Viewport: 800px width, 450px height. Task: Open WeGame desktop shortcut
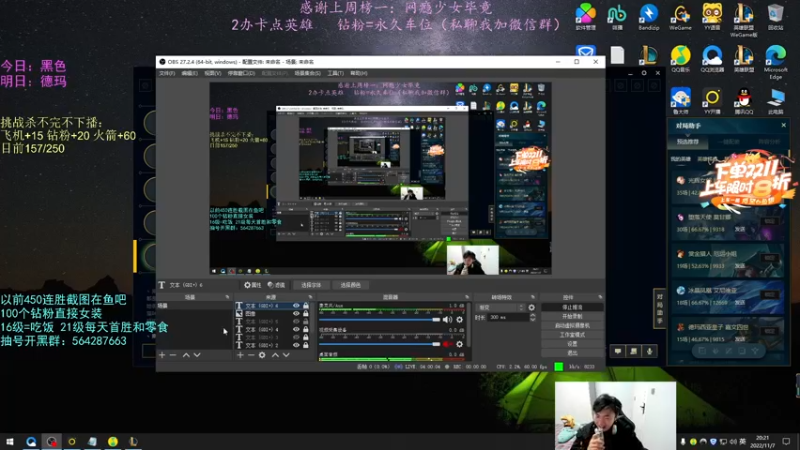click(680, 17)
